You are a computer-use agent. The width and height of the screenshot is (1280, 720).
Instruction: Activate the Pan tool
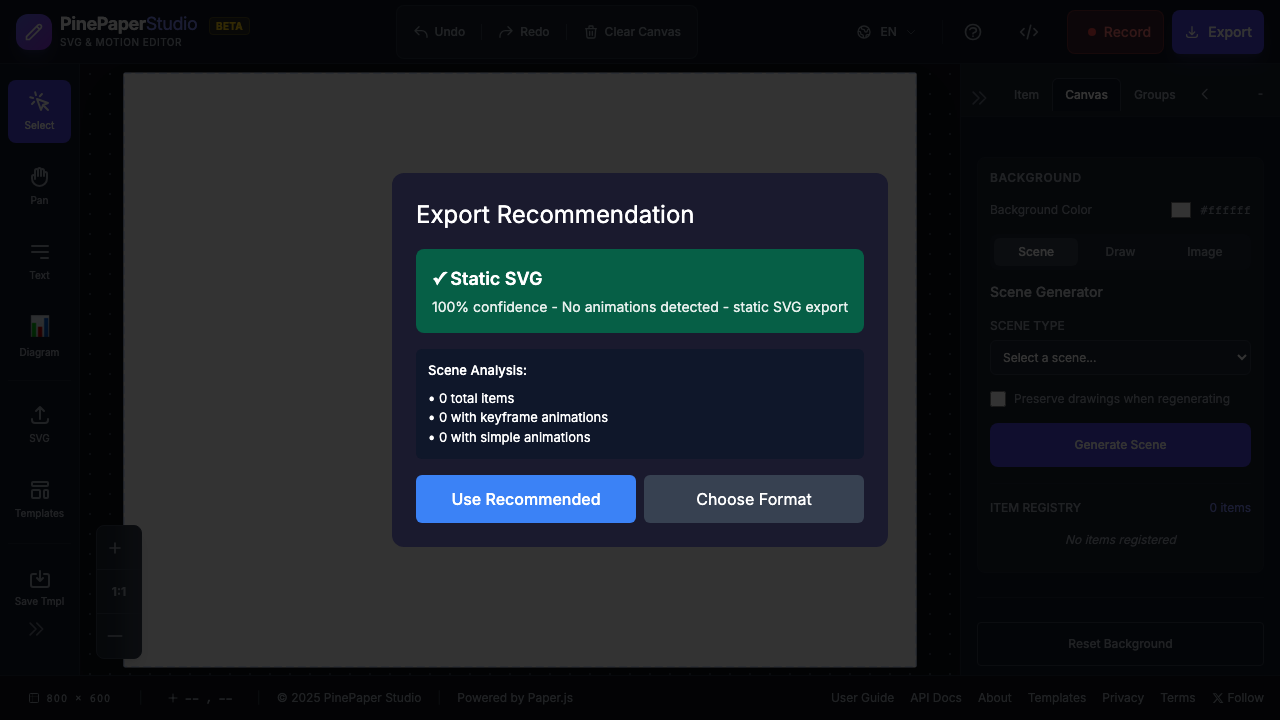point(39,184)
